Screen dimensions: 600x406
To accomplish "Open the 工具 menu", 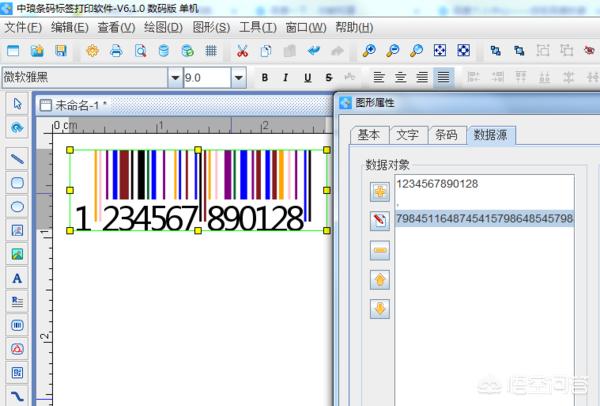I will point(258,28).
